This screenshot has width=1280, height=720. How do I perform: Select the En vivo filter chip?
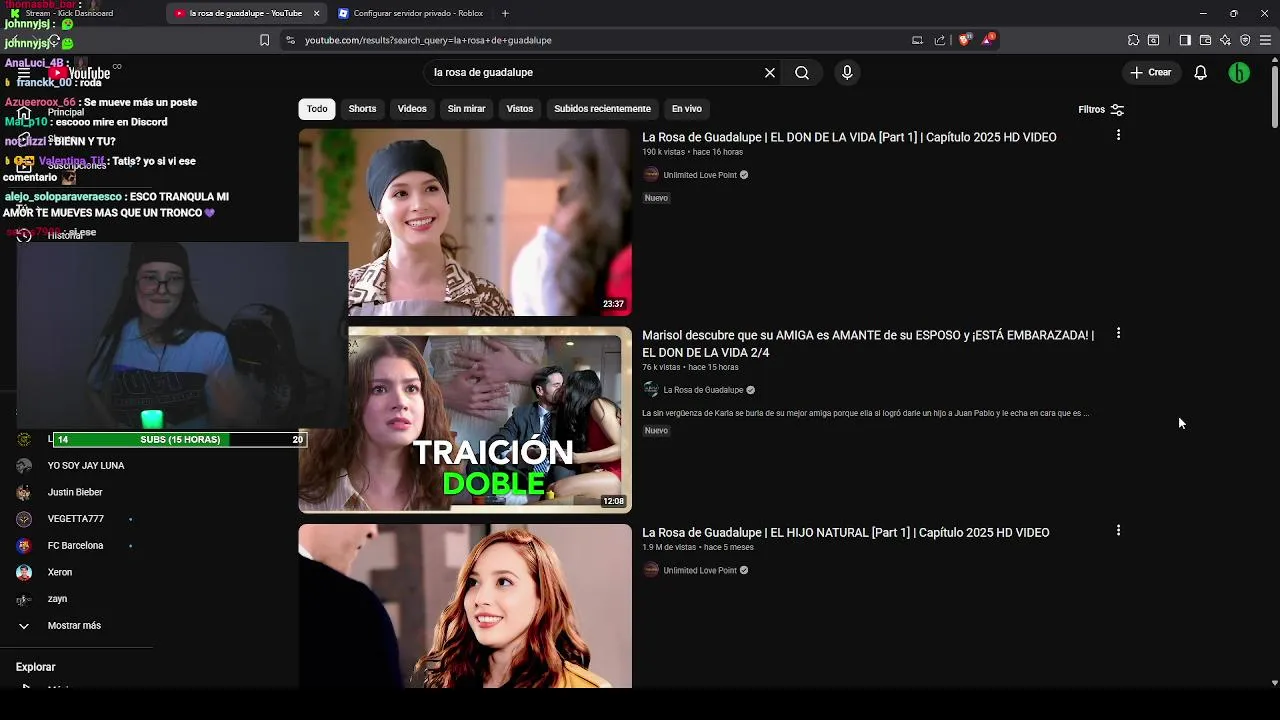click(686, 109)
